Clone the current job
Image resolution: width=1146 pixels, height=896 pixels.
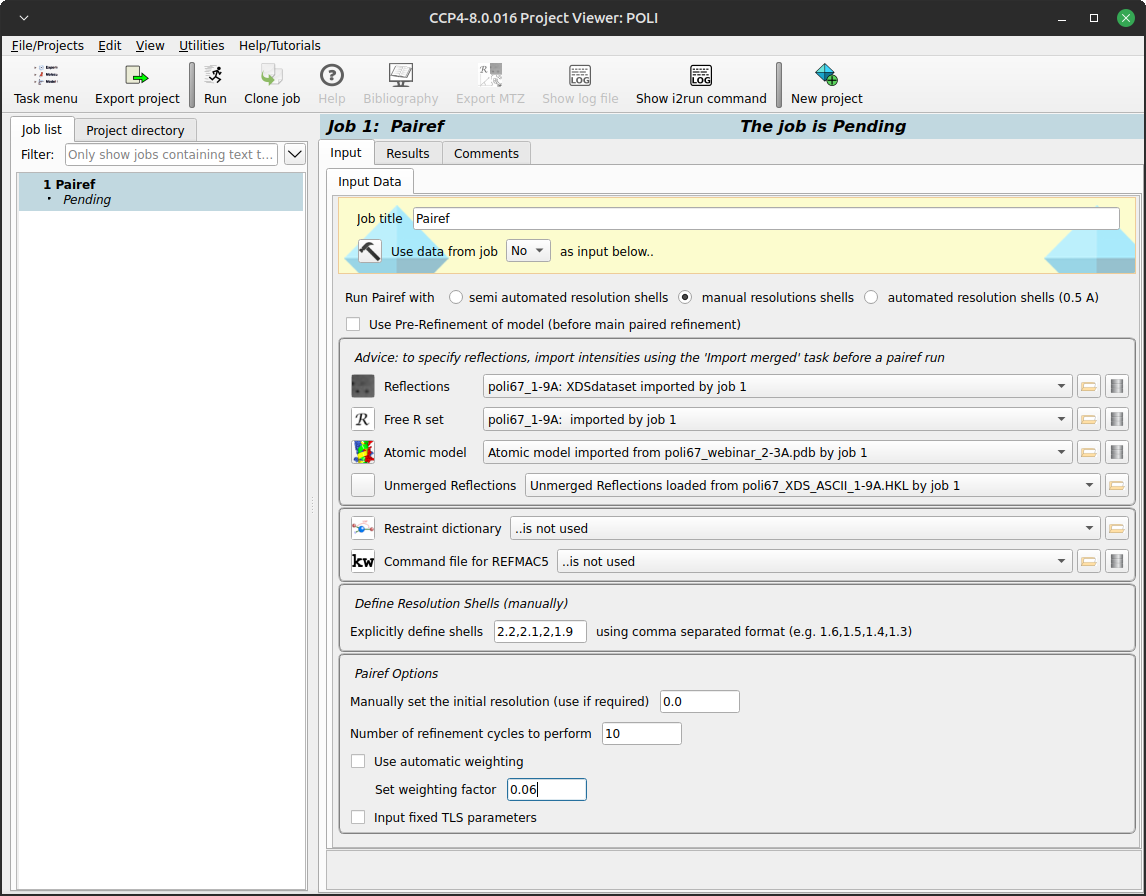272,84
